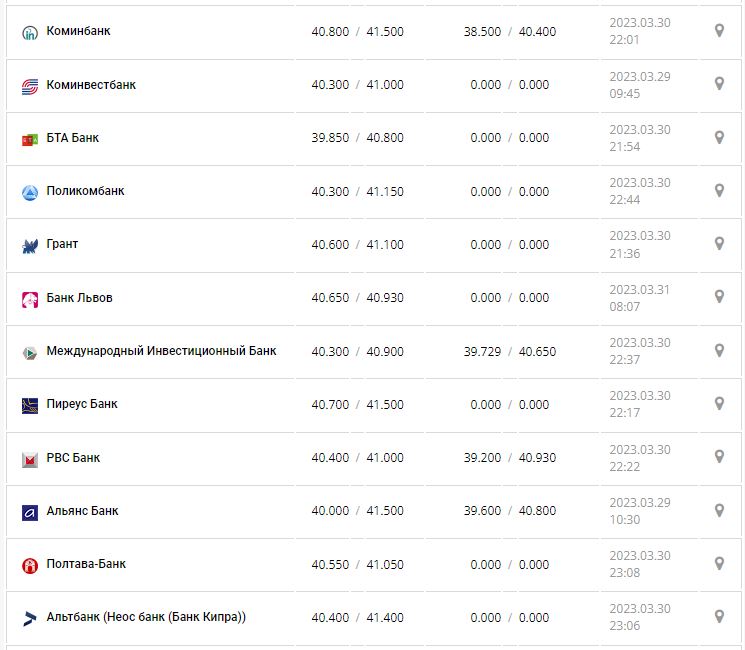This screenshot has width=745, height=650.
Task: Show Коминбанк location with map pin
Action: tap(718, 31)
